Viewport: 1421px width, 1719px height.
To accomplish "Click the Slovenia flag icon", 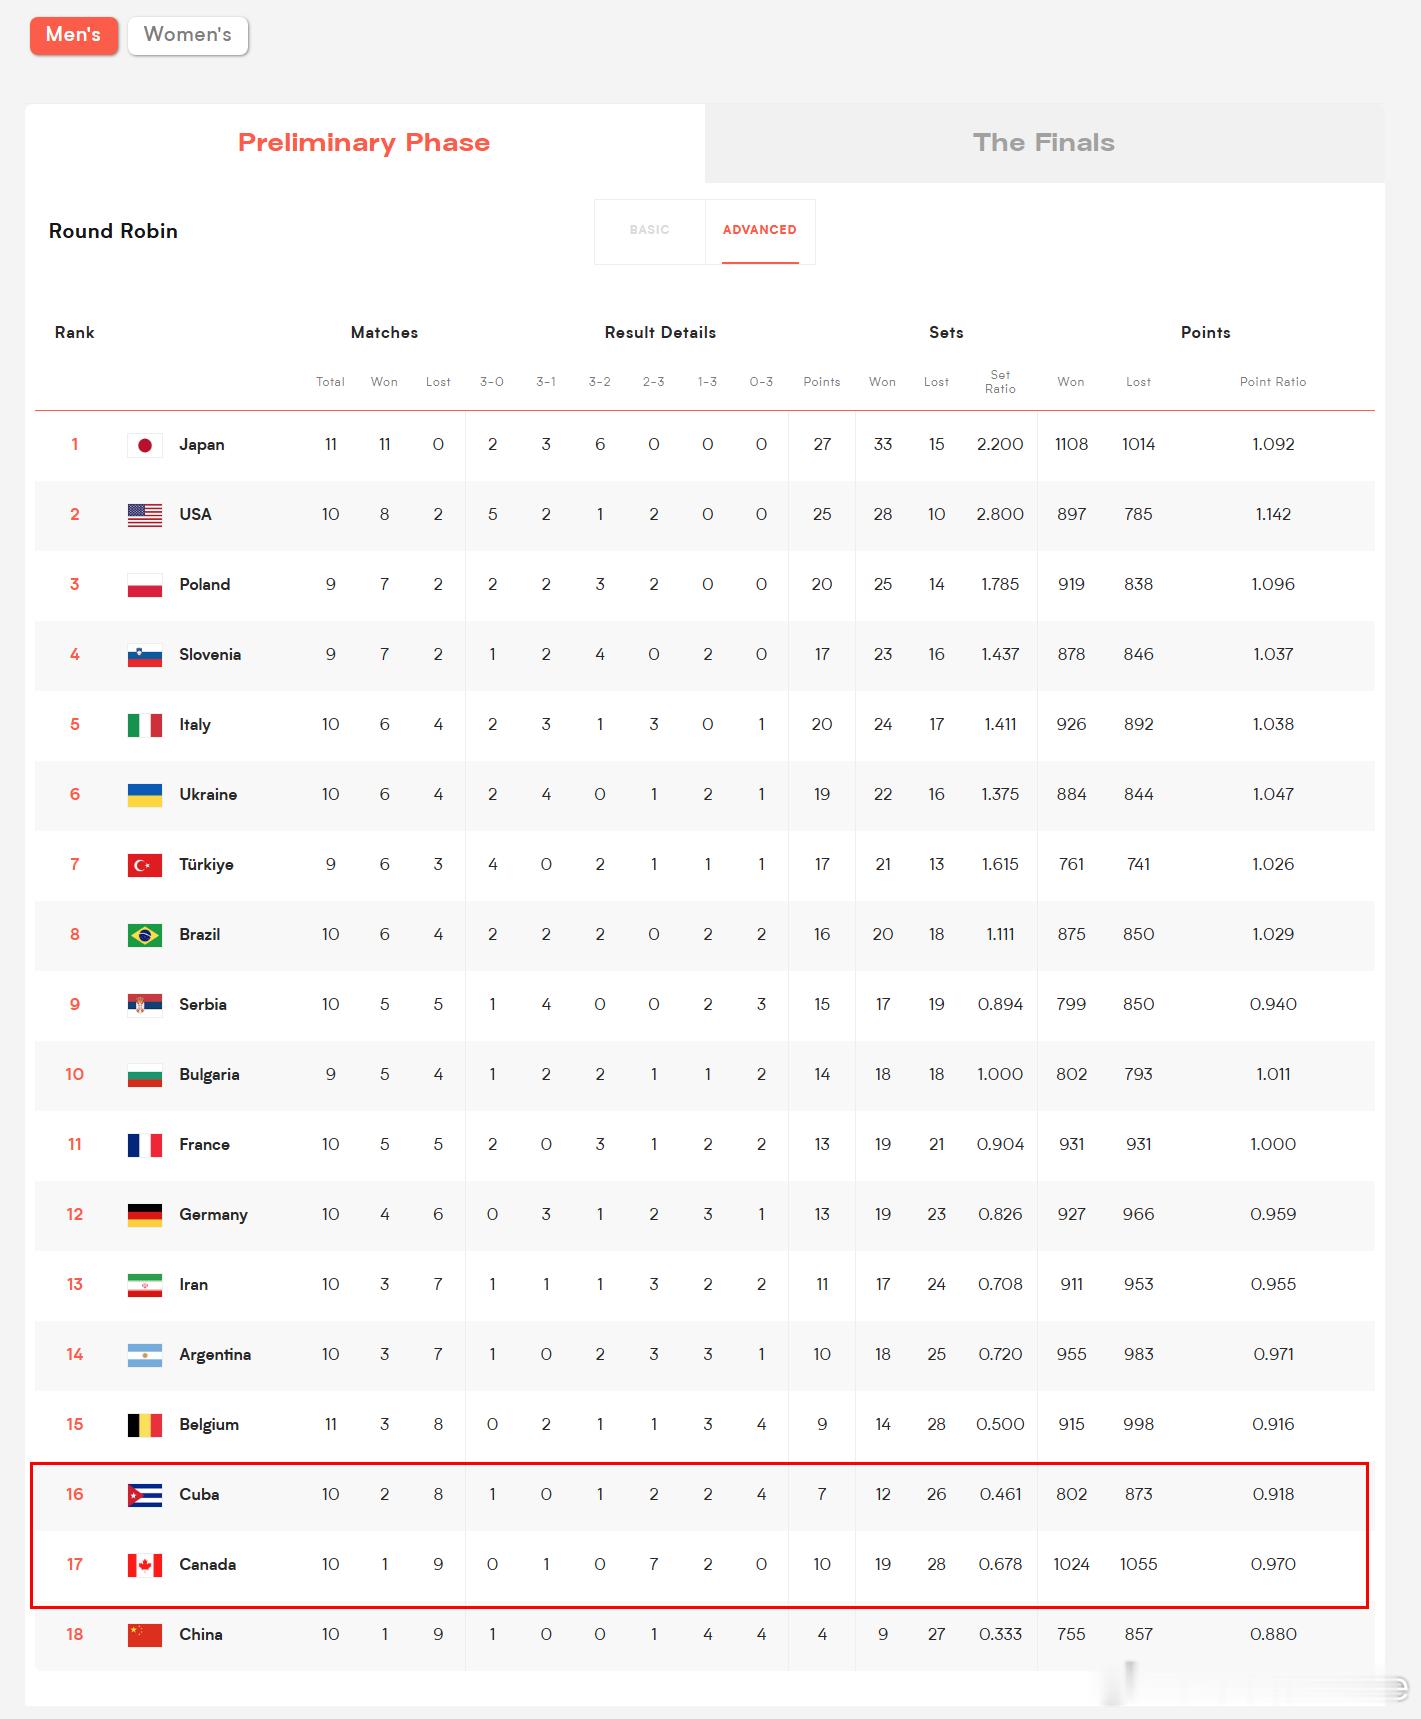I will 145,655.
